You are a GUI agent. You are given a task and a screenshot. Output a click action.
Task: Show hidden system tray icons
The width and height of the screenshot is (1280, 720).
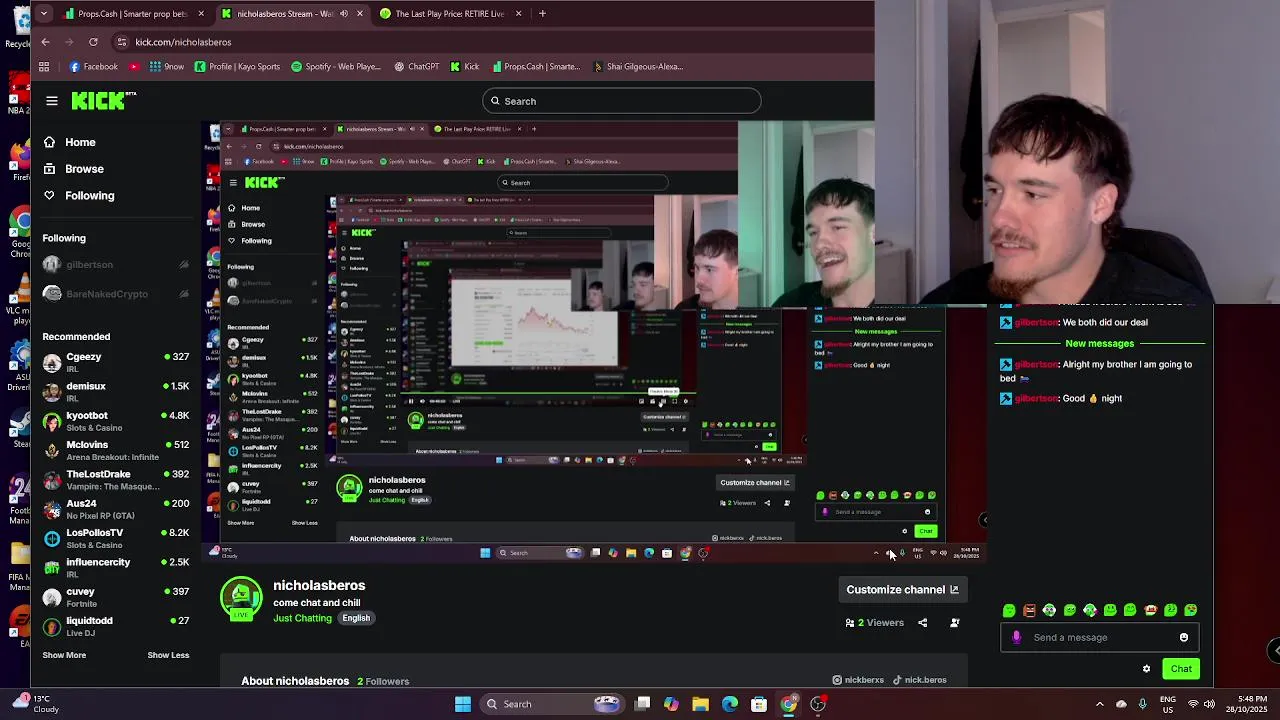[1100, 704]
